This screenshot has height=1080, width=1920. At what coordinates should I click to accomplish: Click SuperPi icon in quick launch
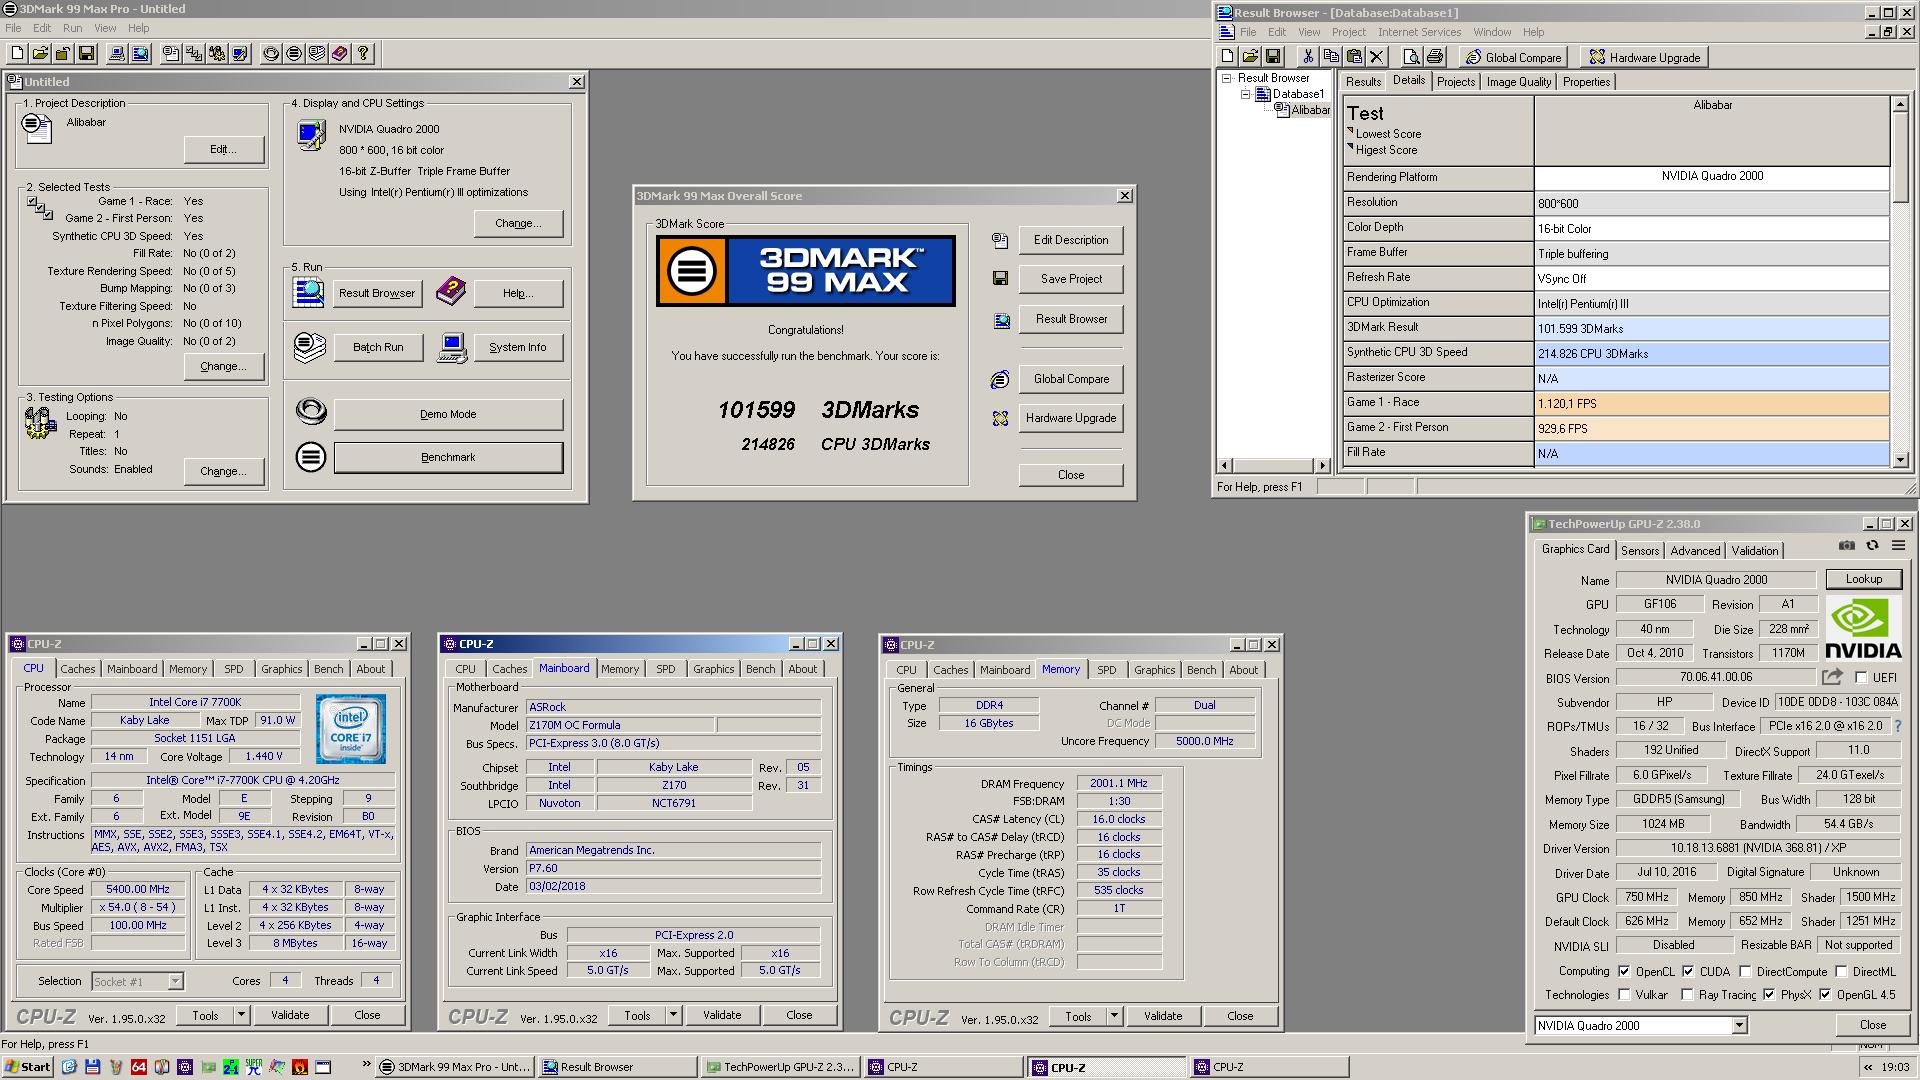[x=253, y=1067]
